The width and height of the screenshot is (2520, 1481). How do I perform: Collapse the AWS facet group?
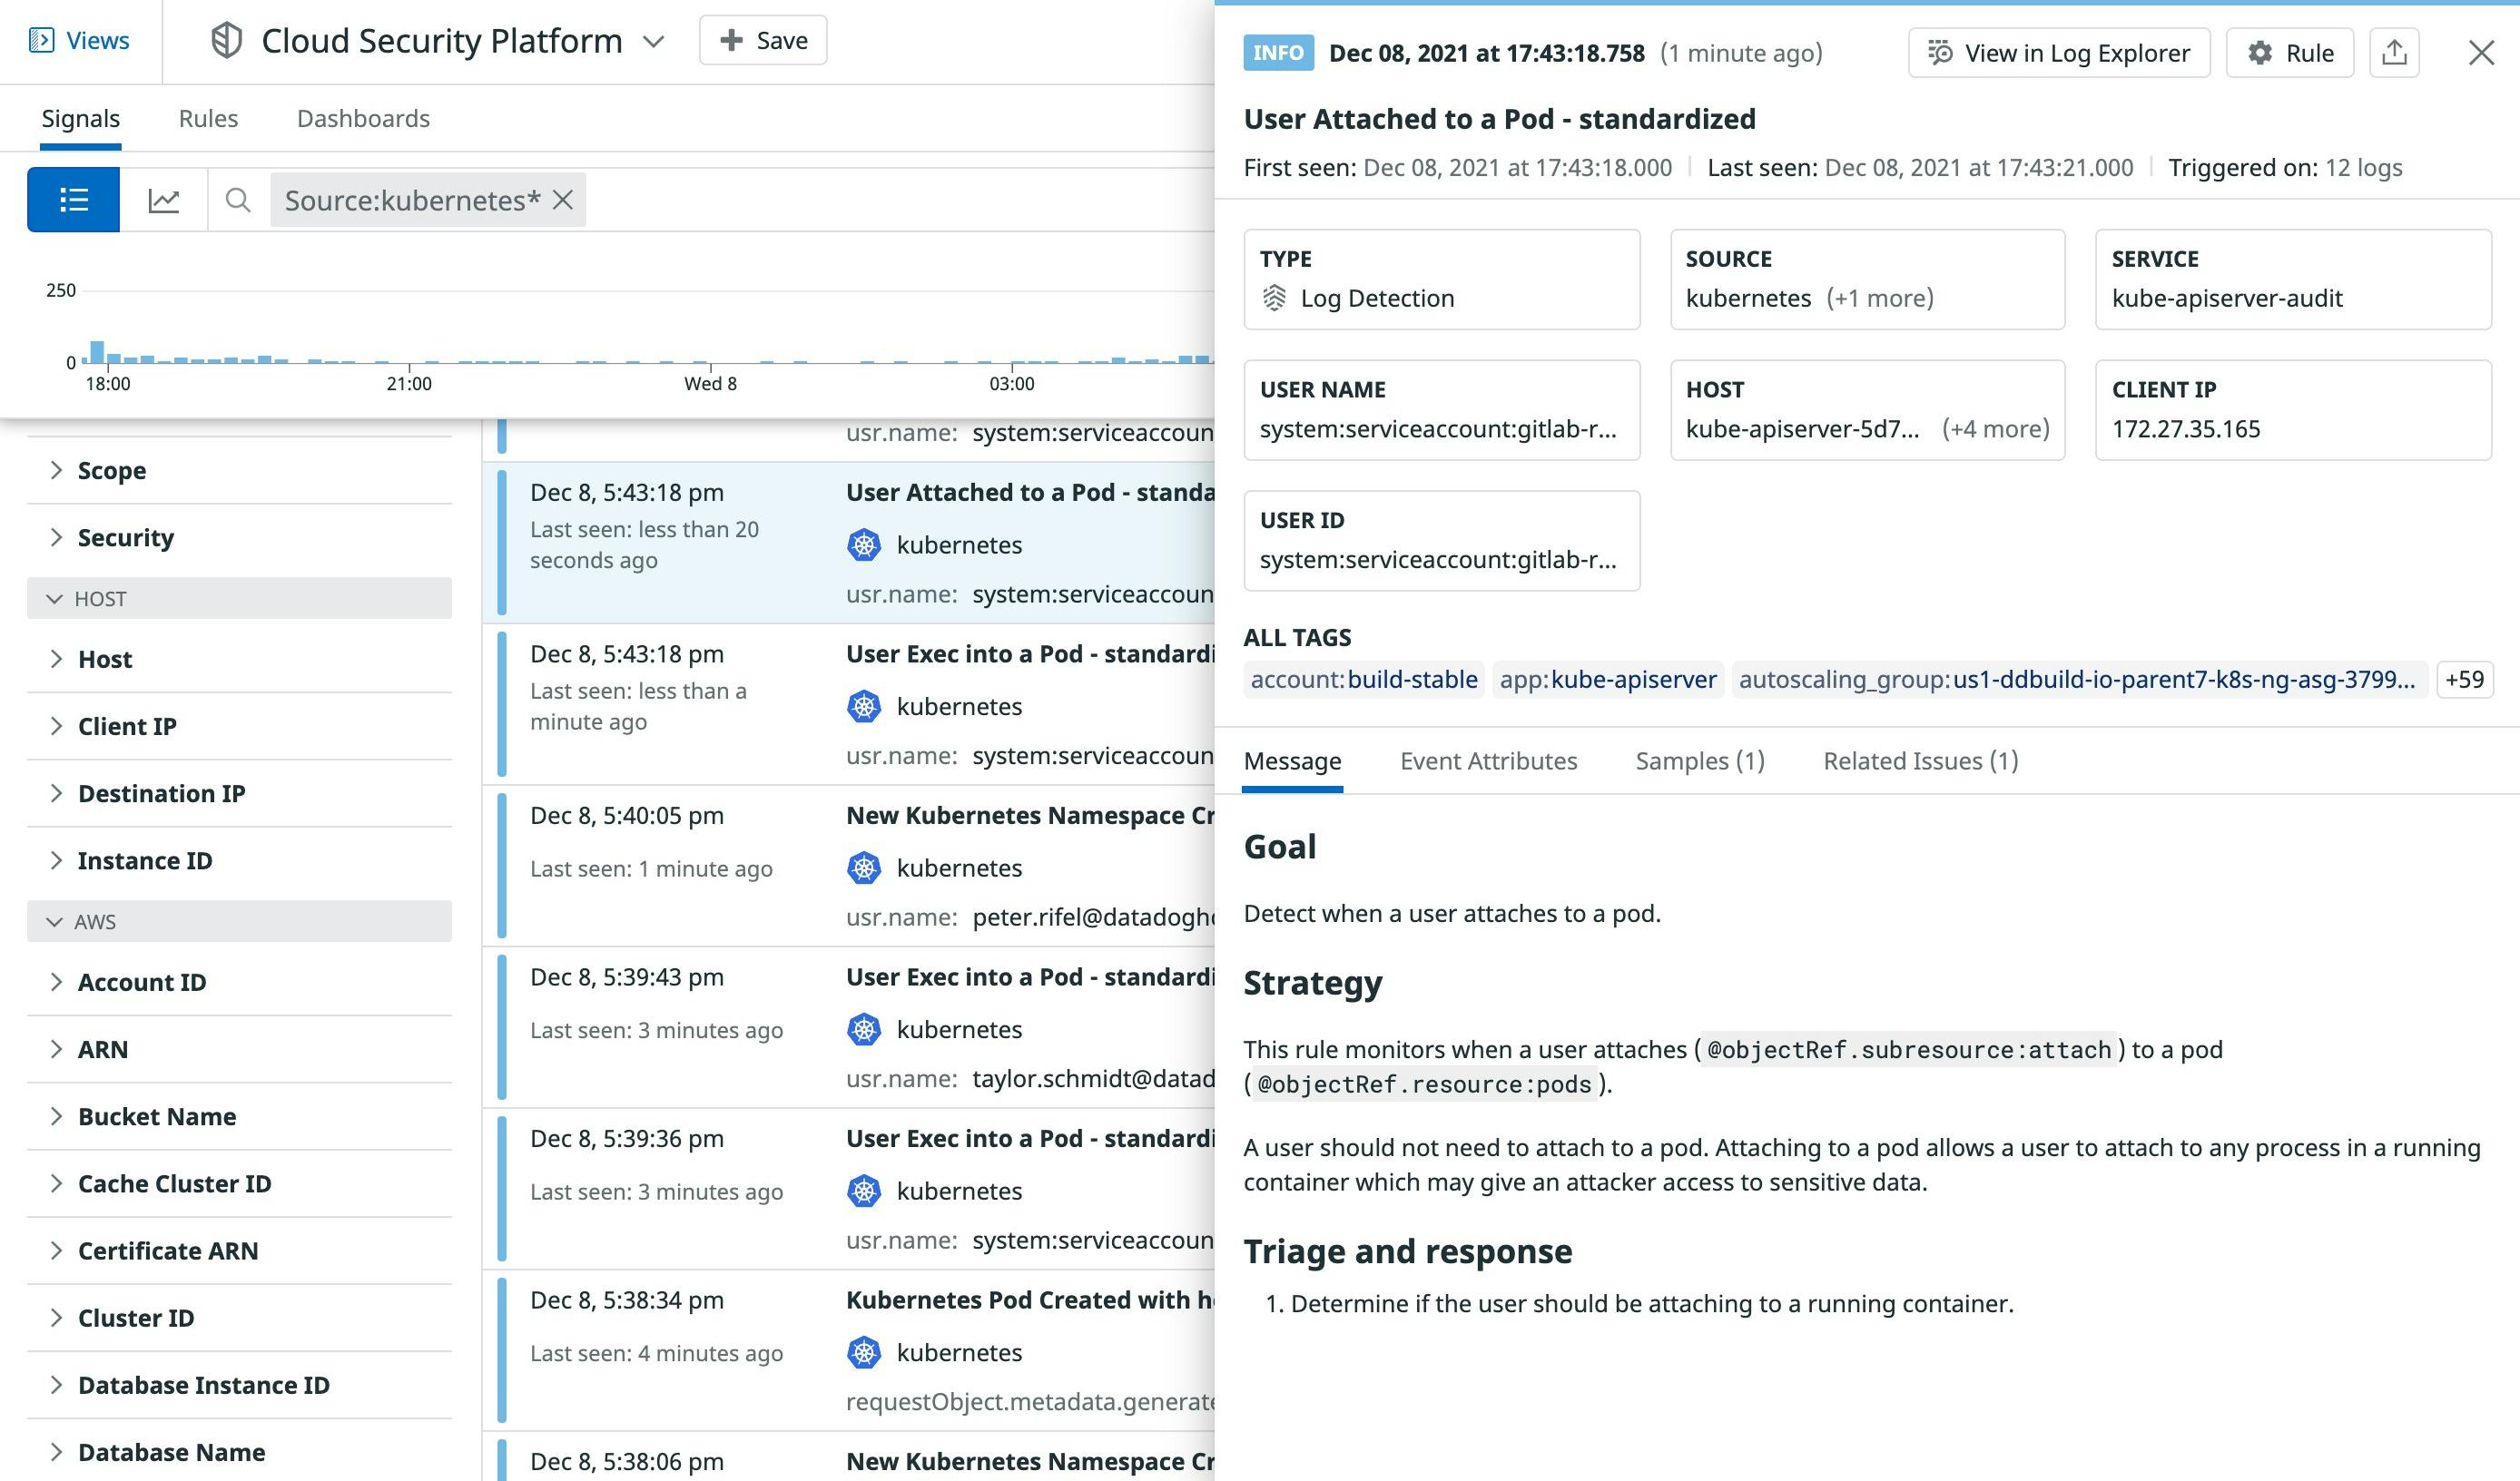tap(239, 921)
